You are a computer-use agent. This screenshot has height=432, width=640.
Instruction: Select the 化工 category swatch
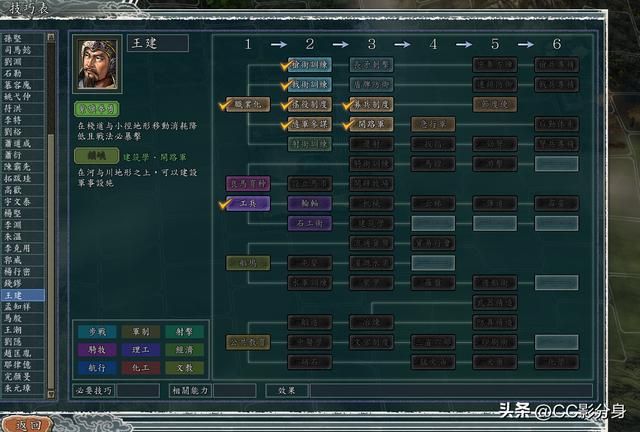point(141,367)
